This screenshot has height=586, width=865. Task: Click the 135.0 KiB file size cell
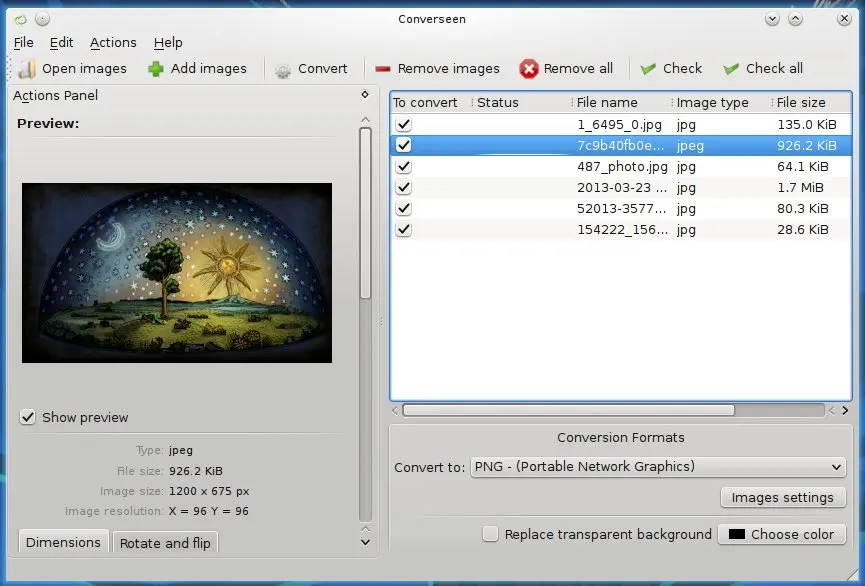click(807, 125)
